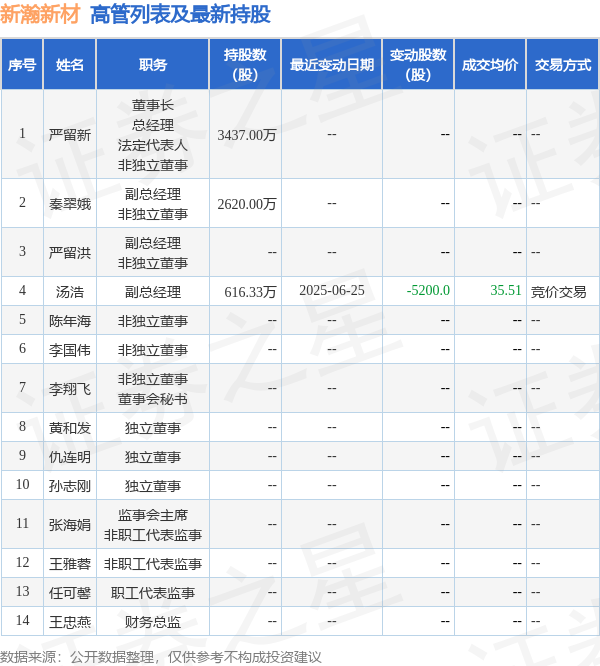Click the -5200.0 change value
600x666 pixels.
pos(428,291)
